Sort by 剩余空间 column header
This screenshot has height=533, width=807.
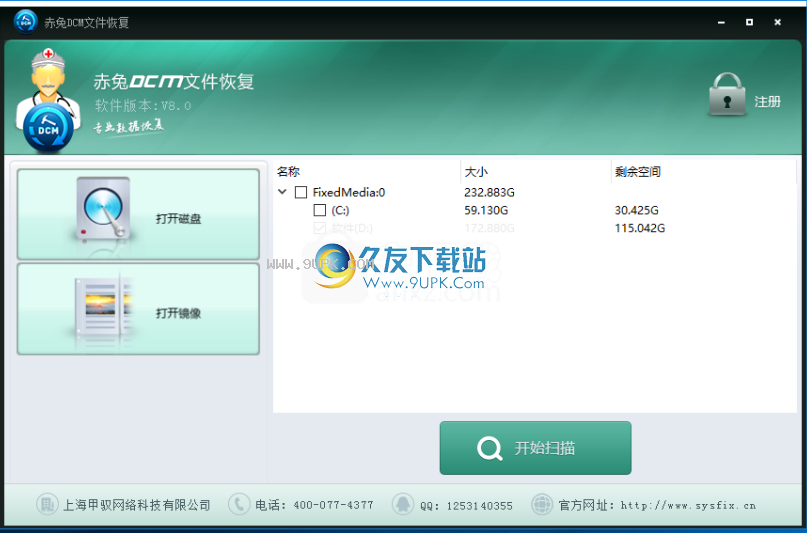click(638, 171)
